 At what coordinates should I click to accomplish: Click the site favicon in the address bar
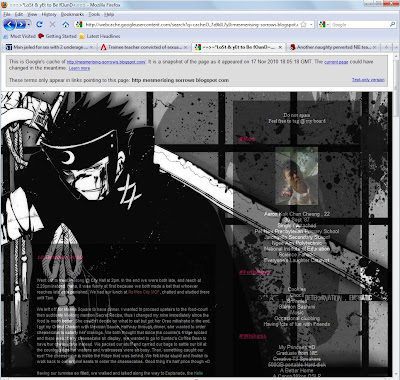click(79, 24)
